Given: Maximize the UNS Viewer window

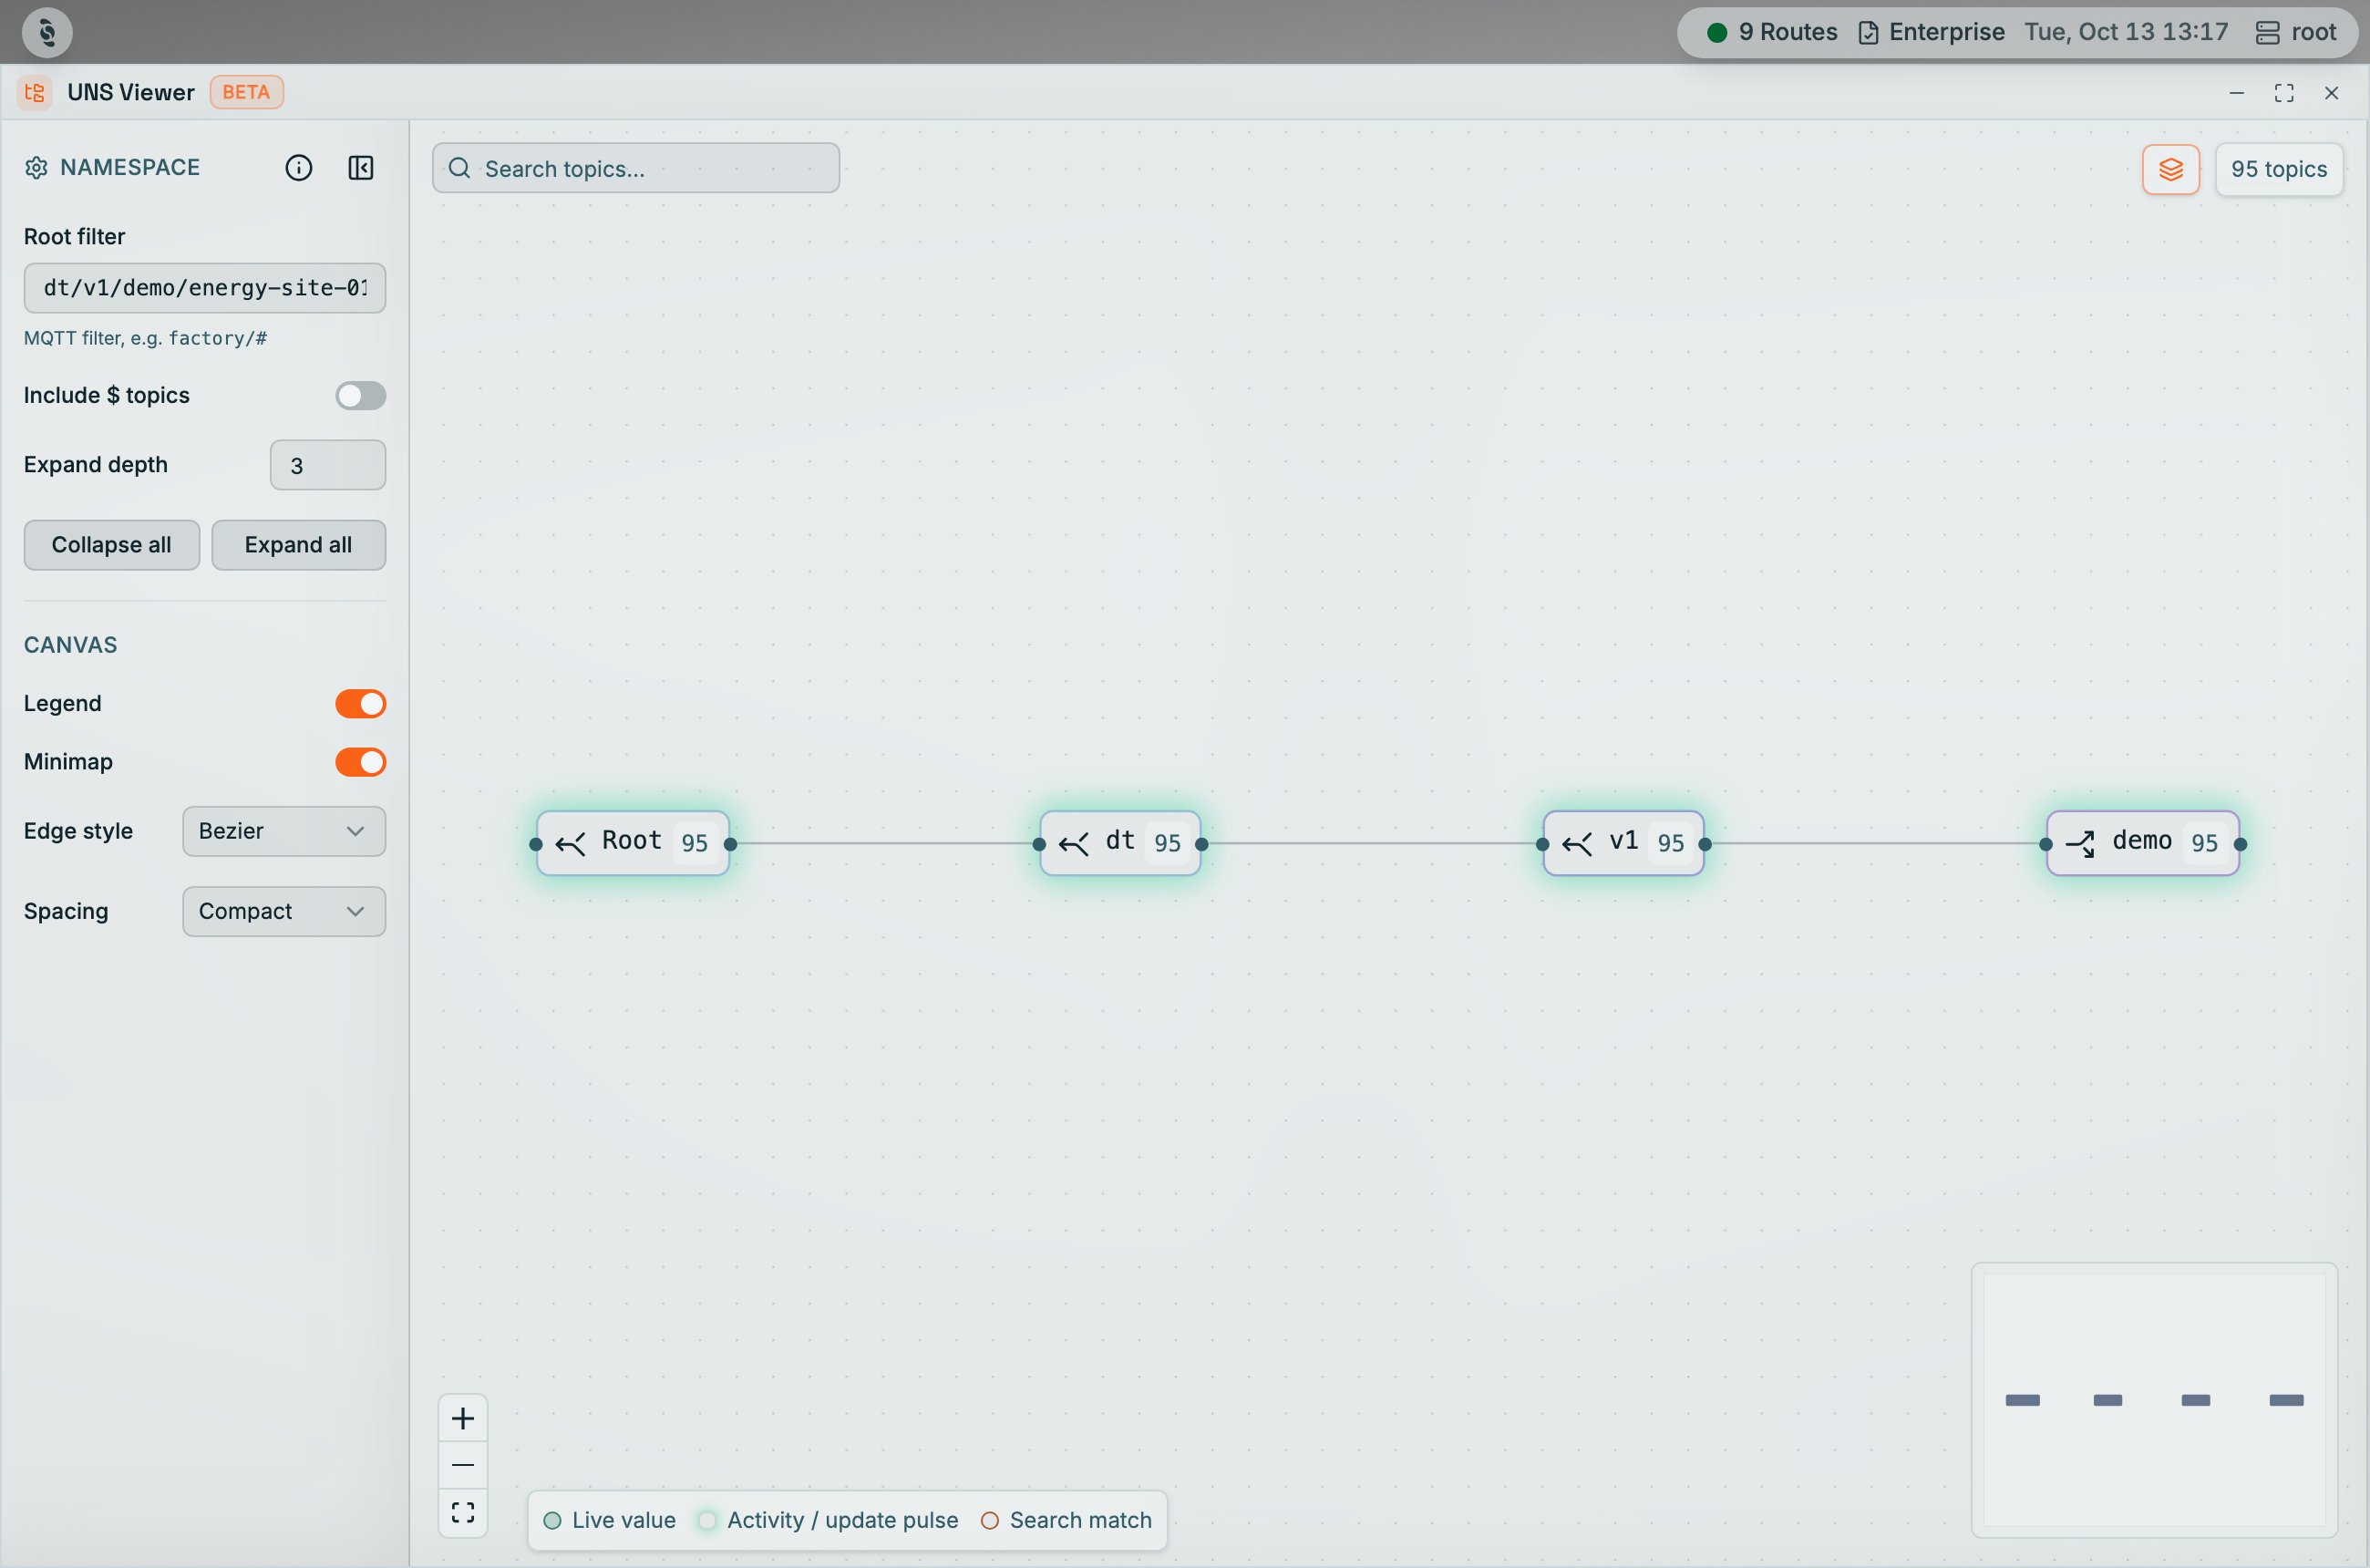Looking at the screenshot, I should point(2284,93).
